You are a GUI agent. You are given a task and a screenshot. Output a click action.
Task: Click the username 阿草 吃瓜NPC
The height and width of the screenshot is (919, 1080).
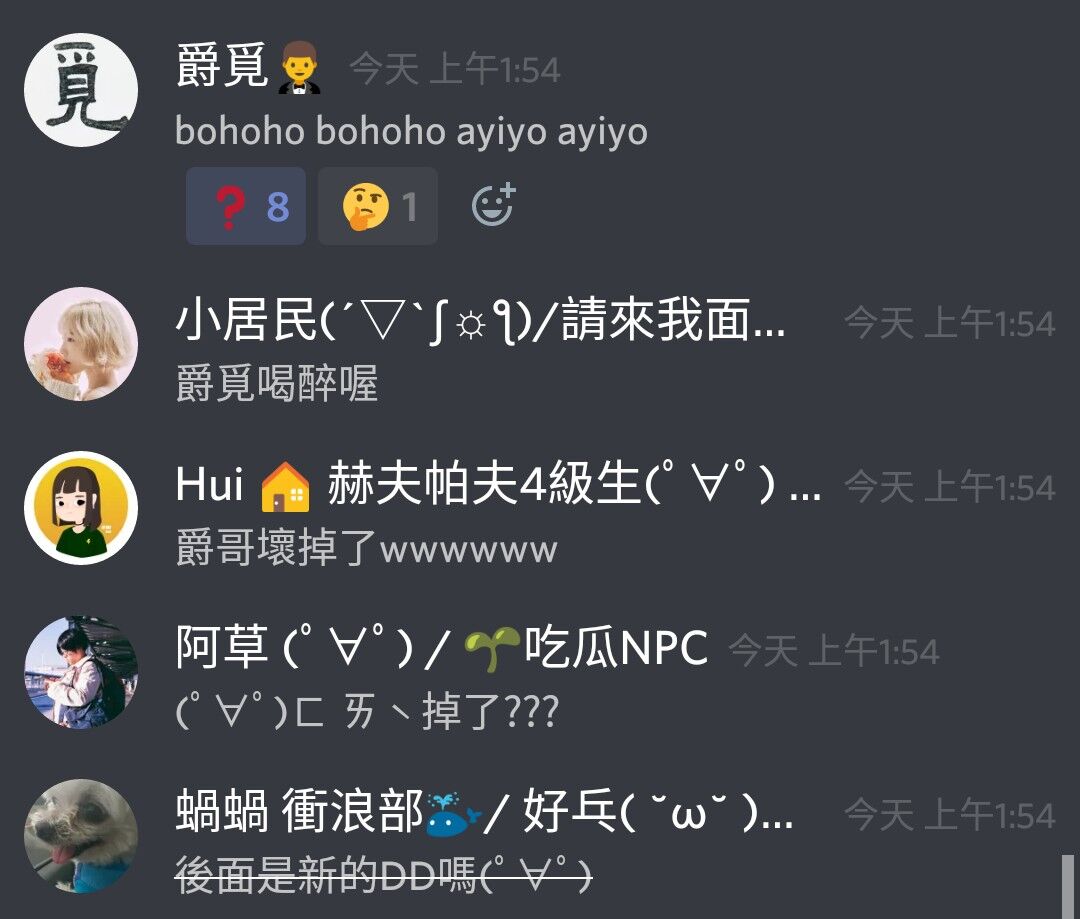442,648
